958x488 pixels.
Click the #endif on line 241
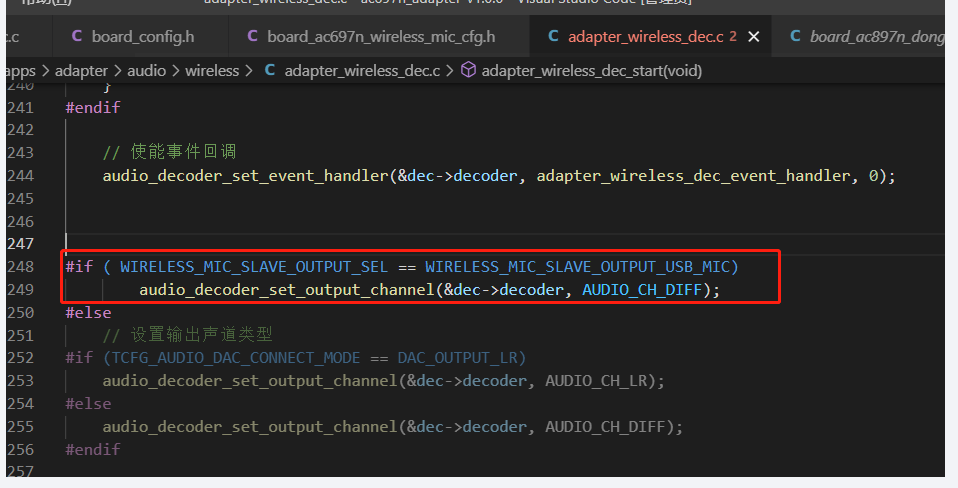[x=93, y=107]
